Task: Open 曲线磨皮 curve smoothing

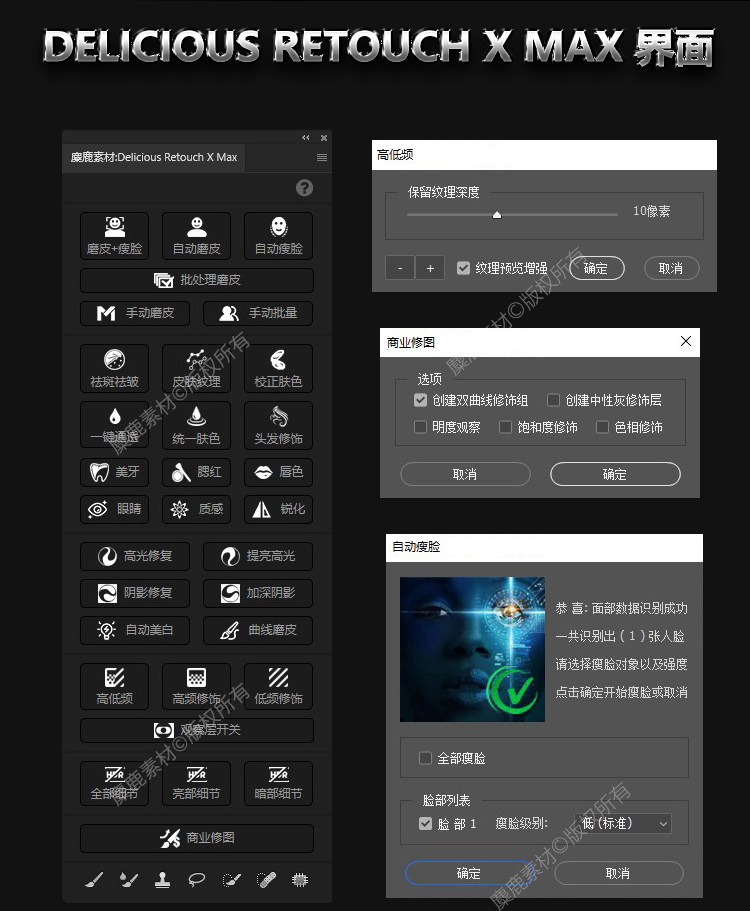Action: (258, 630)
